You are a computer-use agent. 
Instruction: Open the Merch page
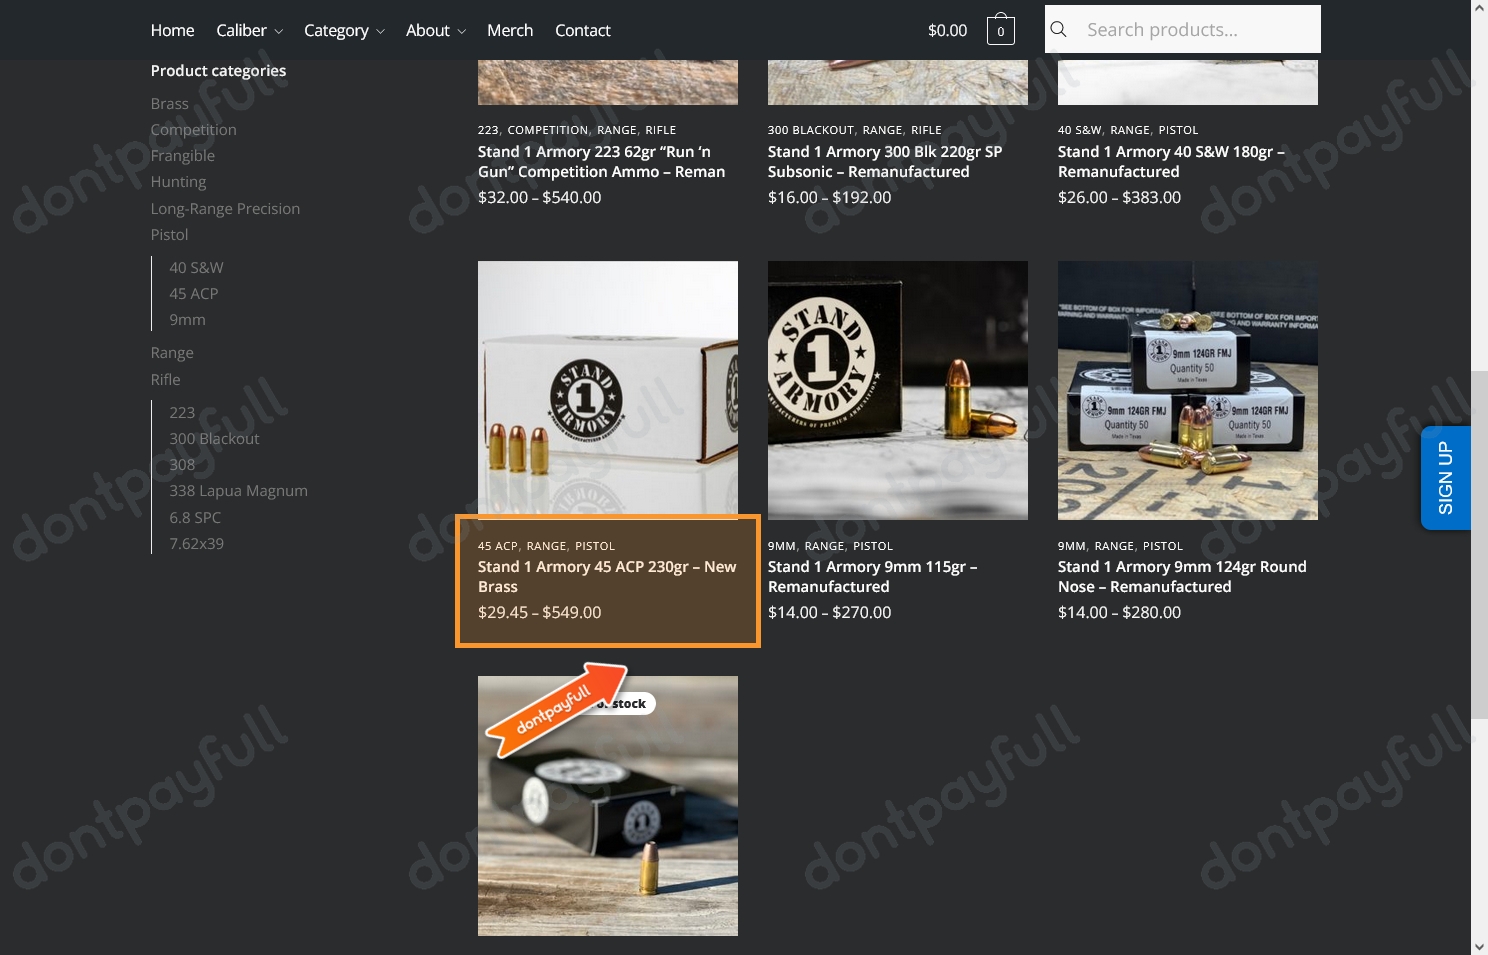click(x=510, y=30)
